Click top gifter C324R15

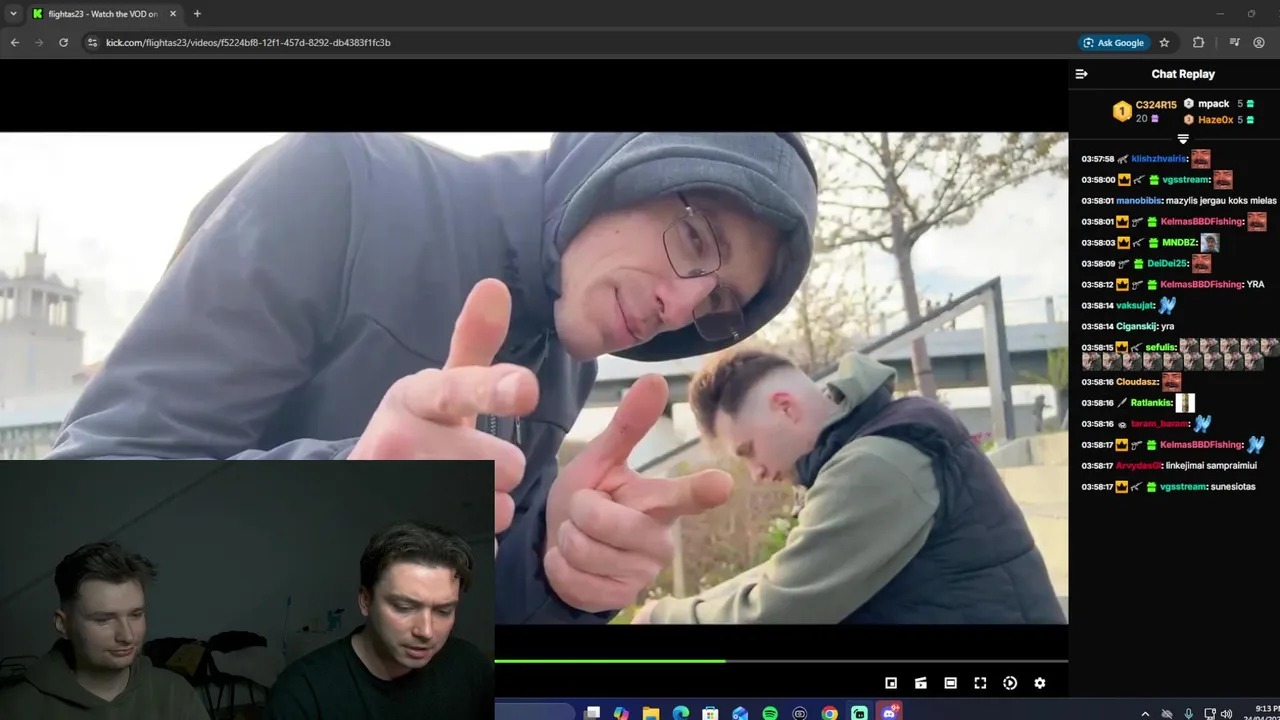(1156, 105)
